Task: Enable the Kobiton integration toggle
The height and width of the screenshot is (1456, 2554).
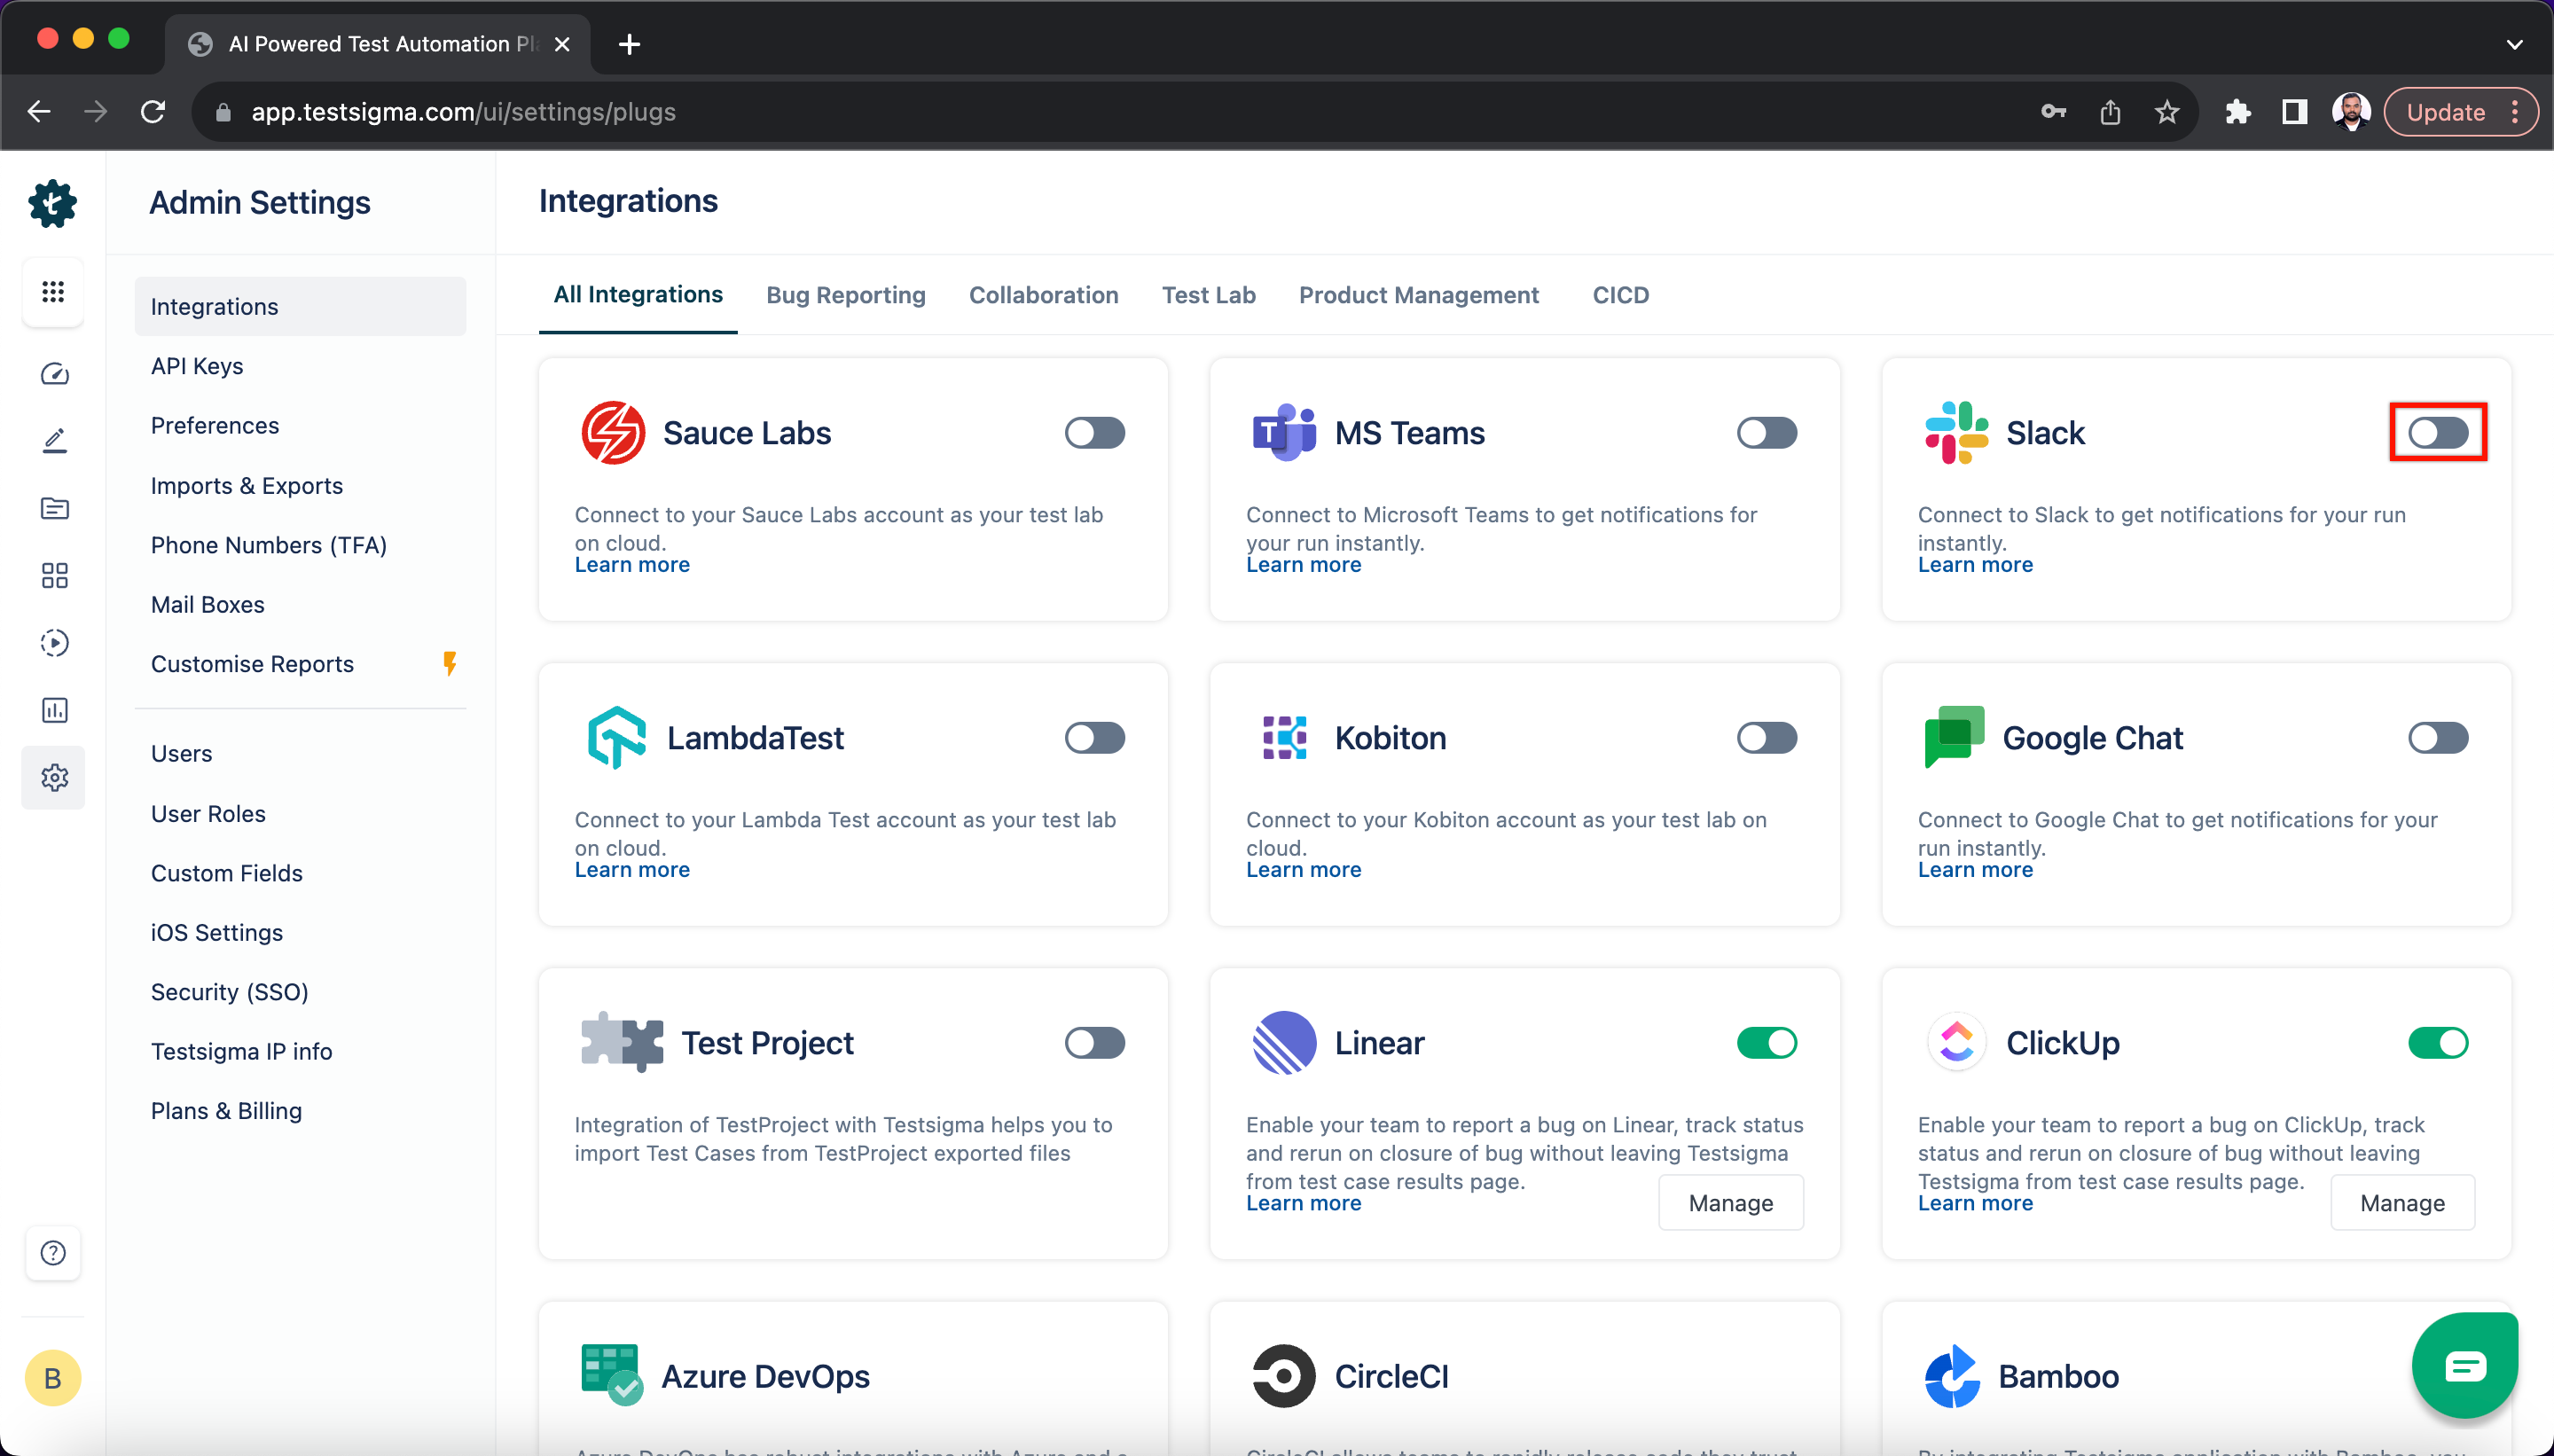Action: pos(1767,738)
